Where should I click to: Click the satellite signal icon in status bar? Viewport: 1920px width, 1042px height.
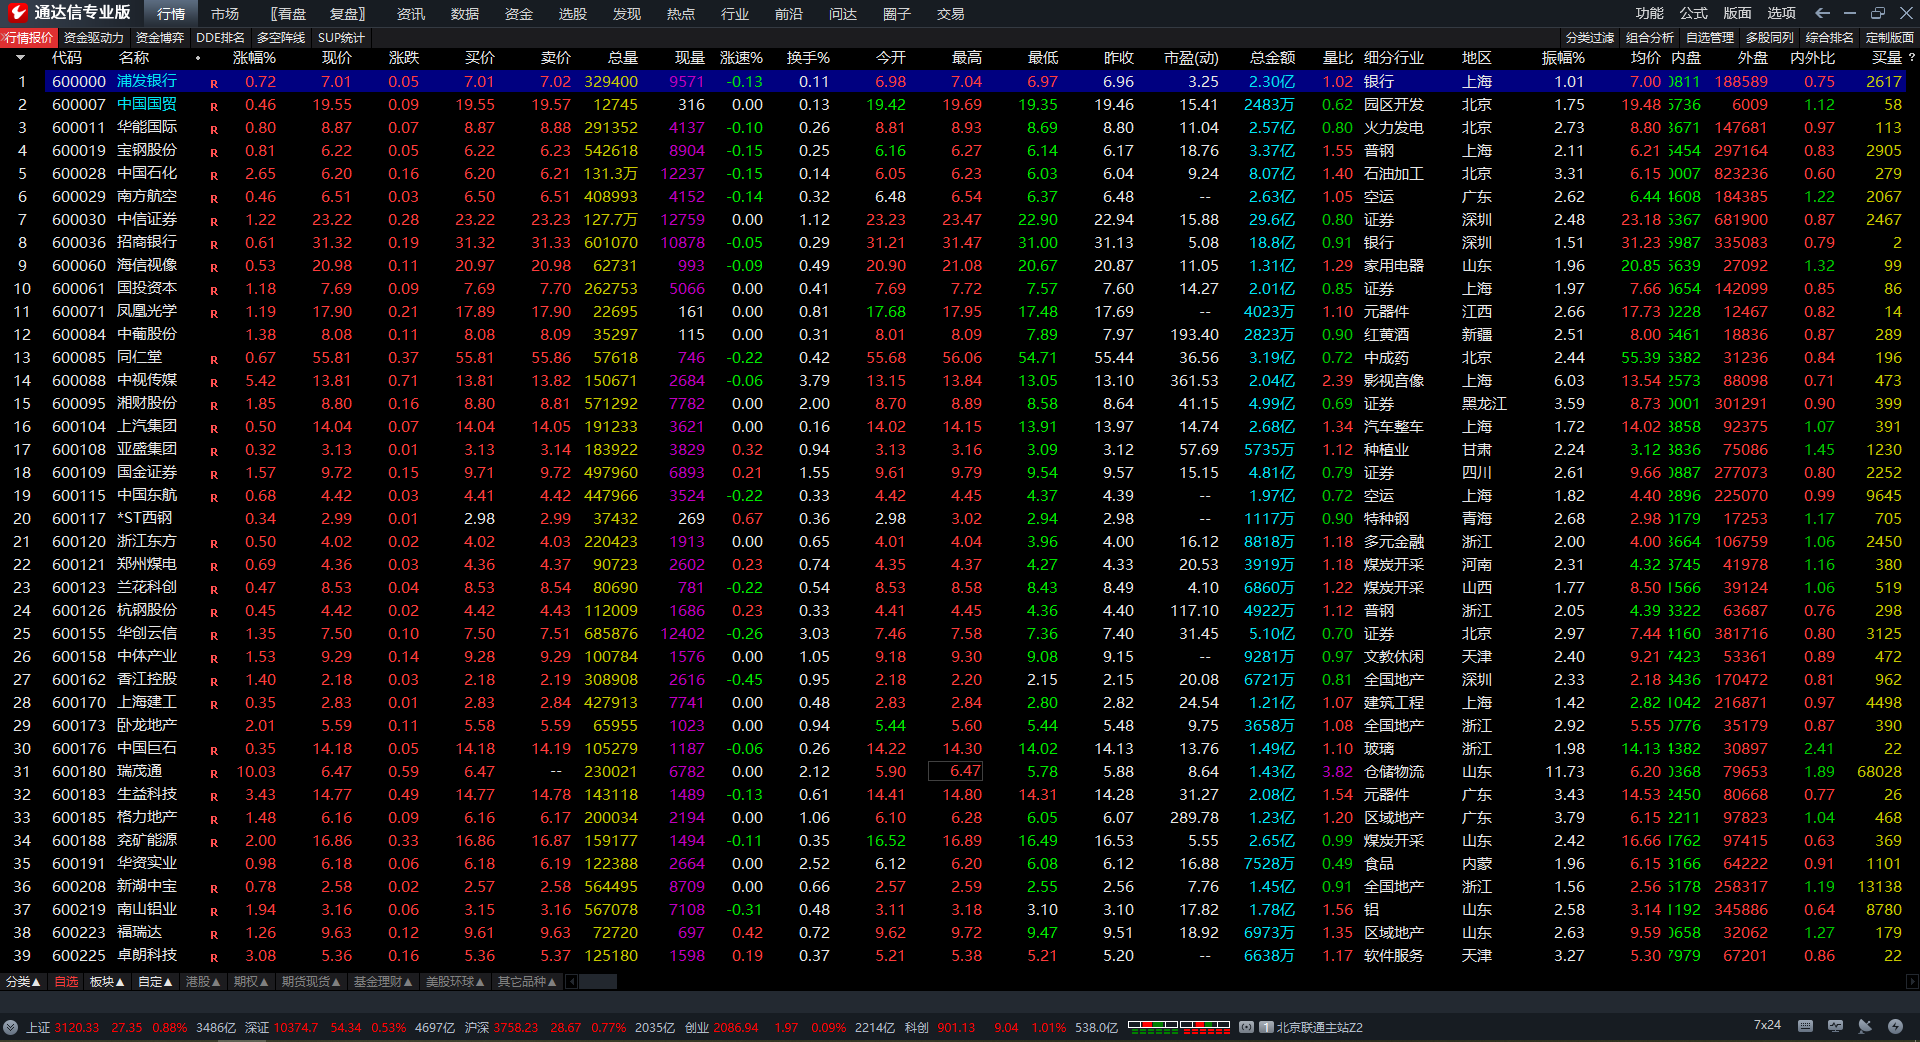tap(1865, 1026)
